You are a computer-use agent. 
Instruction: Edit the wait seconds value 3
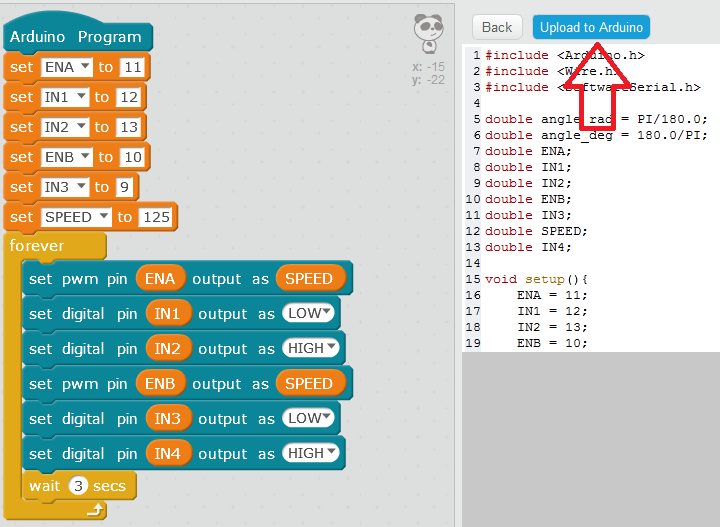pos(79,486)
